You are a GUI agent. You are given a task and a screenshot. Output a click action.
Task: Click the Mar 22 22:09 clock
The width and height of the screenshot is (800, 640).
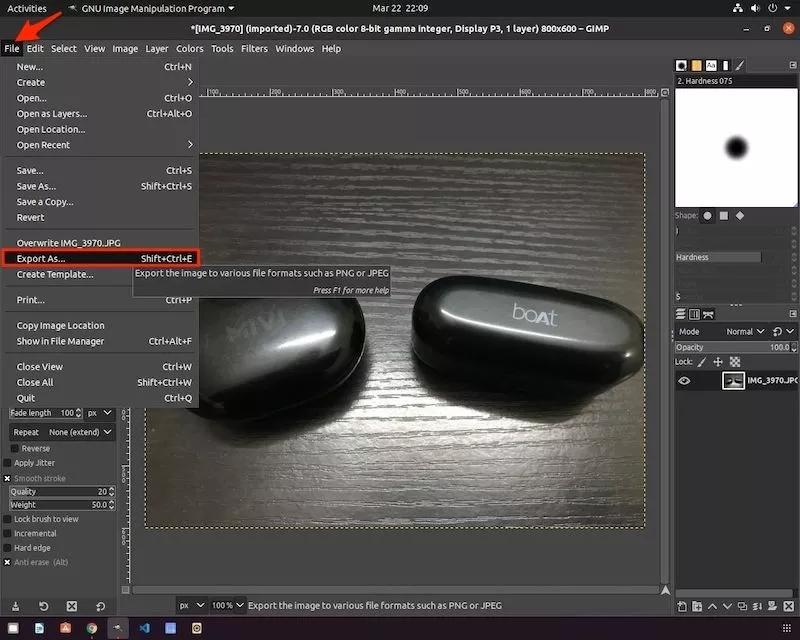[400, 9]
